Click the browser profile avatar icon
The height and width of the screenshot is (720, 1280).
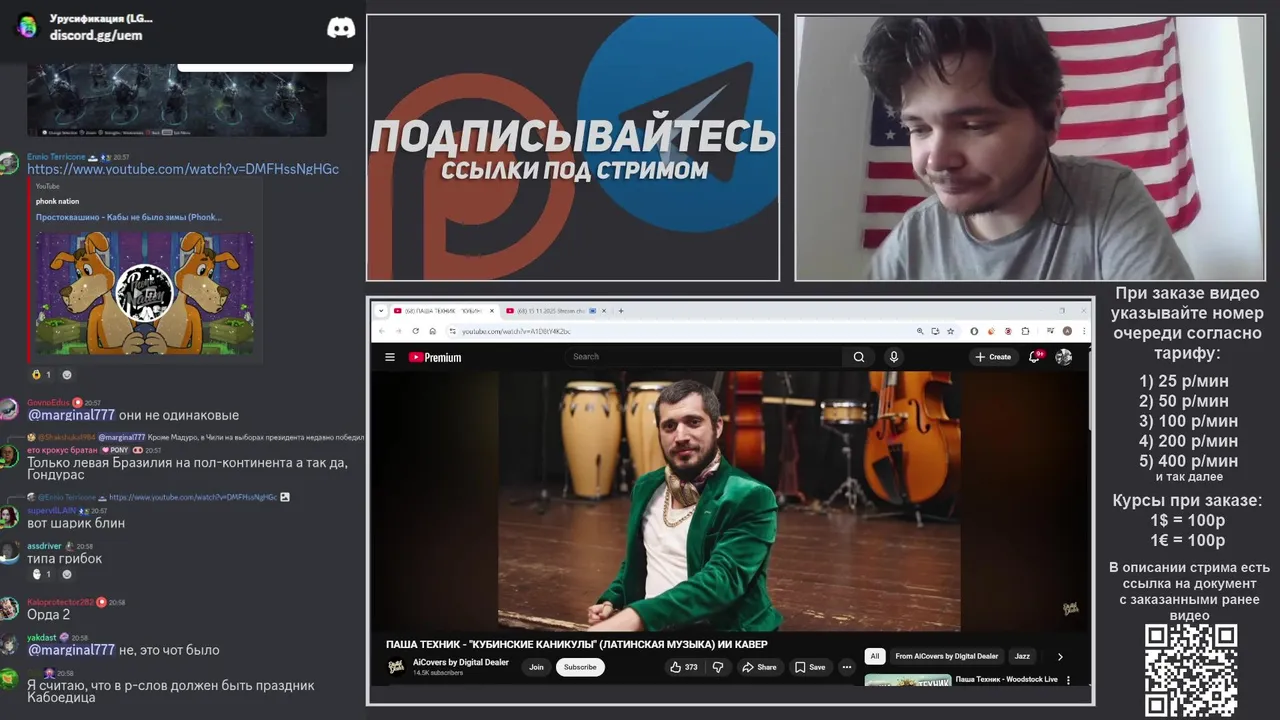1067,331
